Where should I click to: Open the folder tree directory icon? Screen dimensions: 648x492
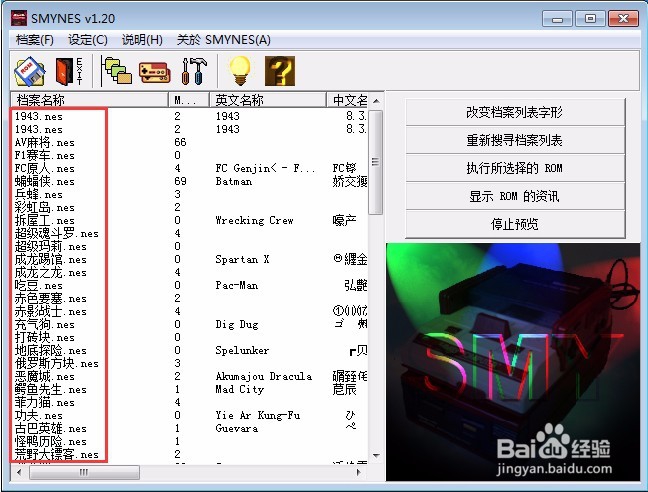click(x=117, y=71)
